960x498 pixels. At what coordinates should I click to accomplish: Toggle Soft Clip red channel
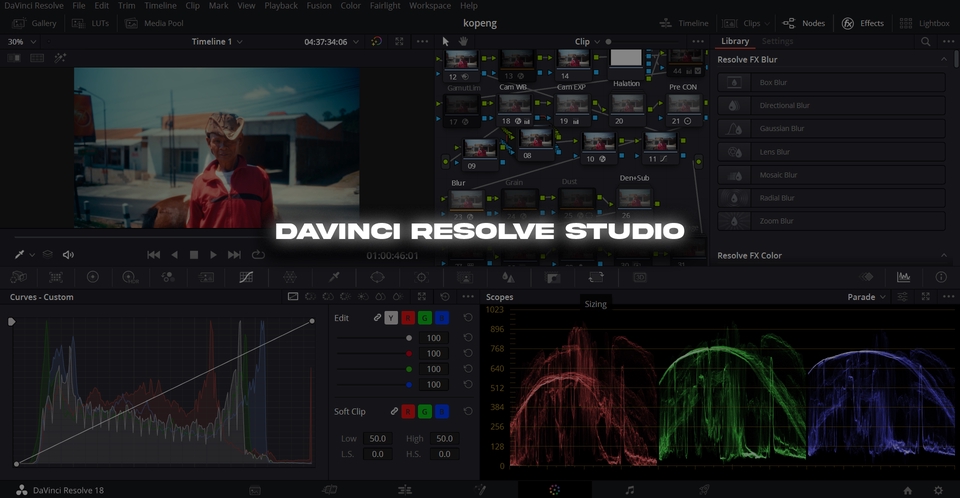[408, 411]
